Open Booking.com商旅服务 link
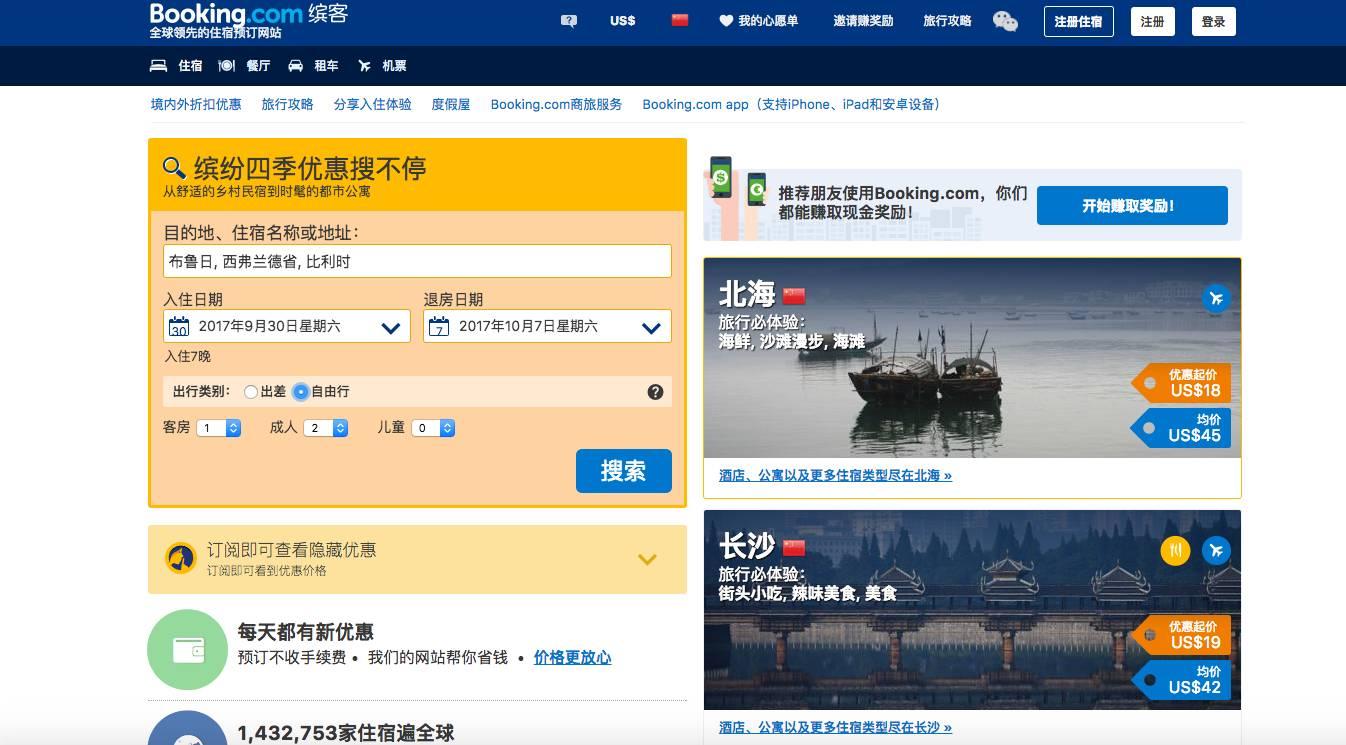 556,104
